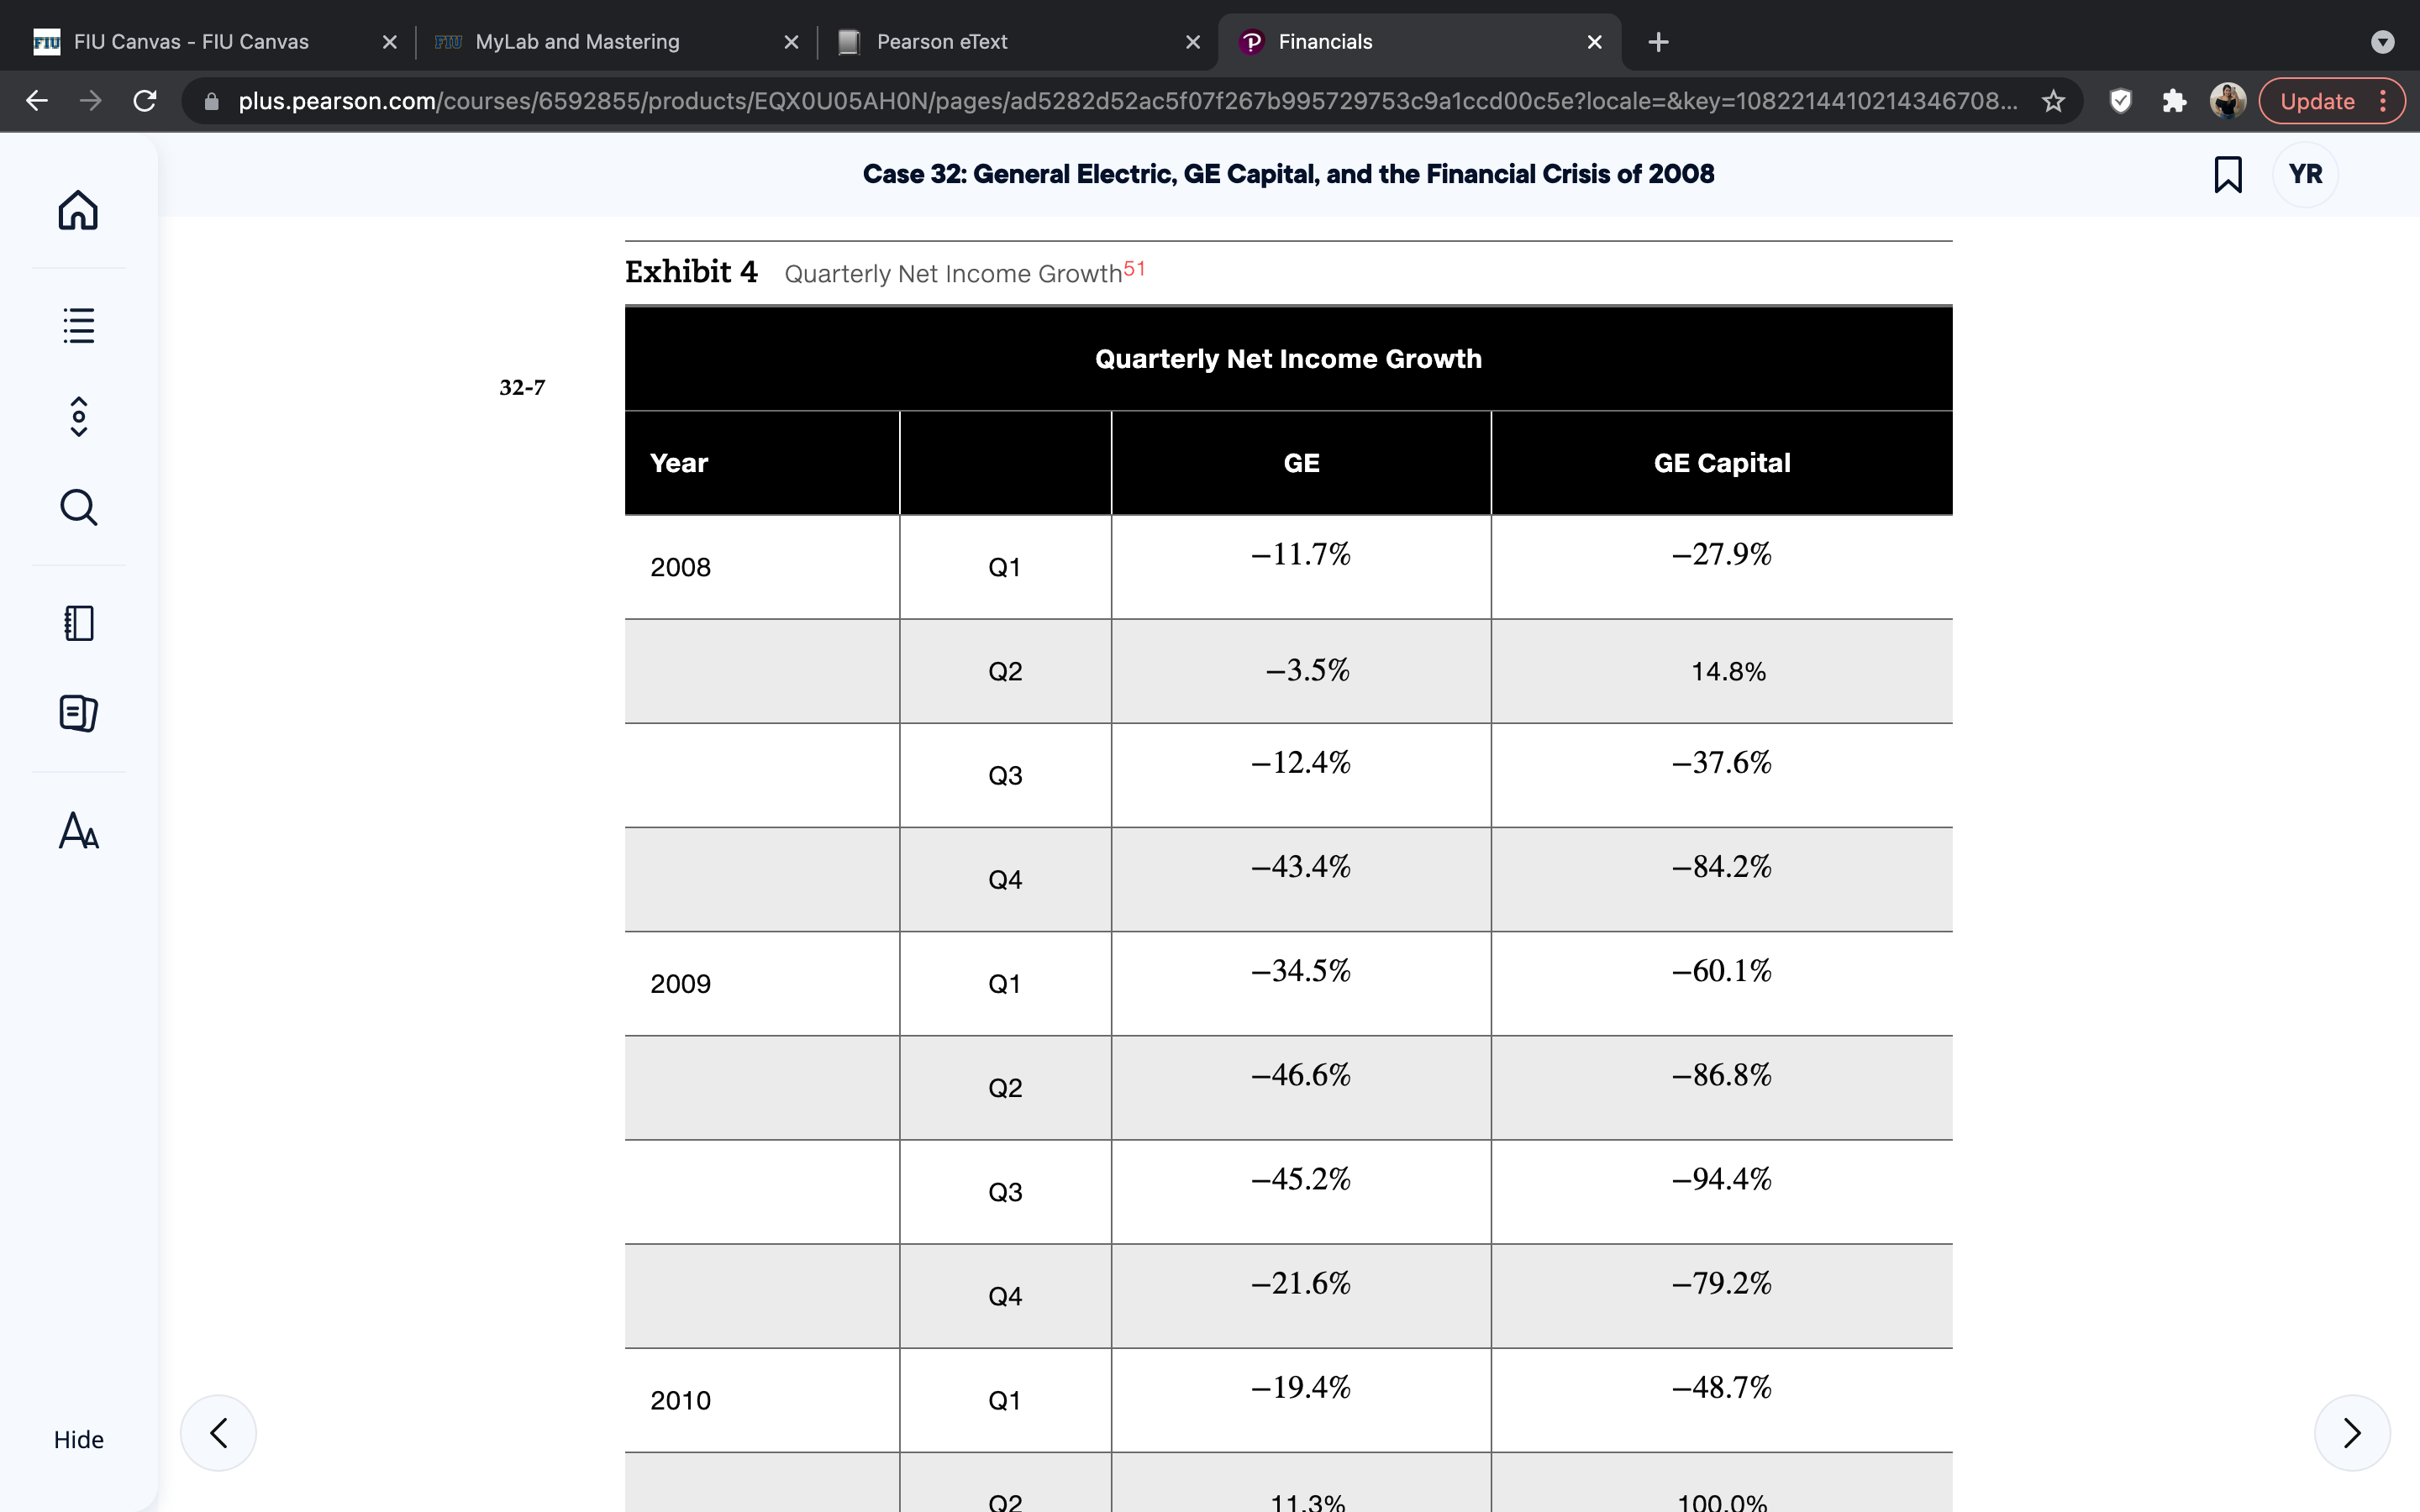Switch to the FIU Canvas tab

click(x=191, y=42)
